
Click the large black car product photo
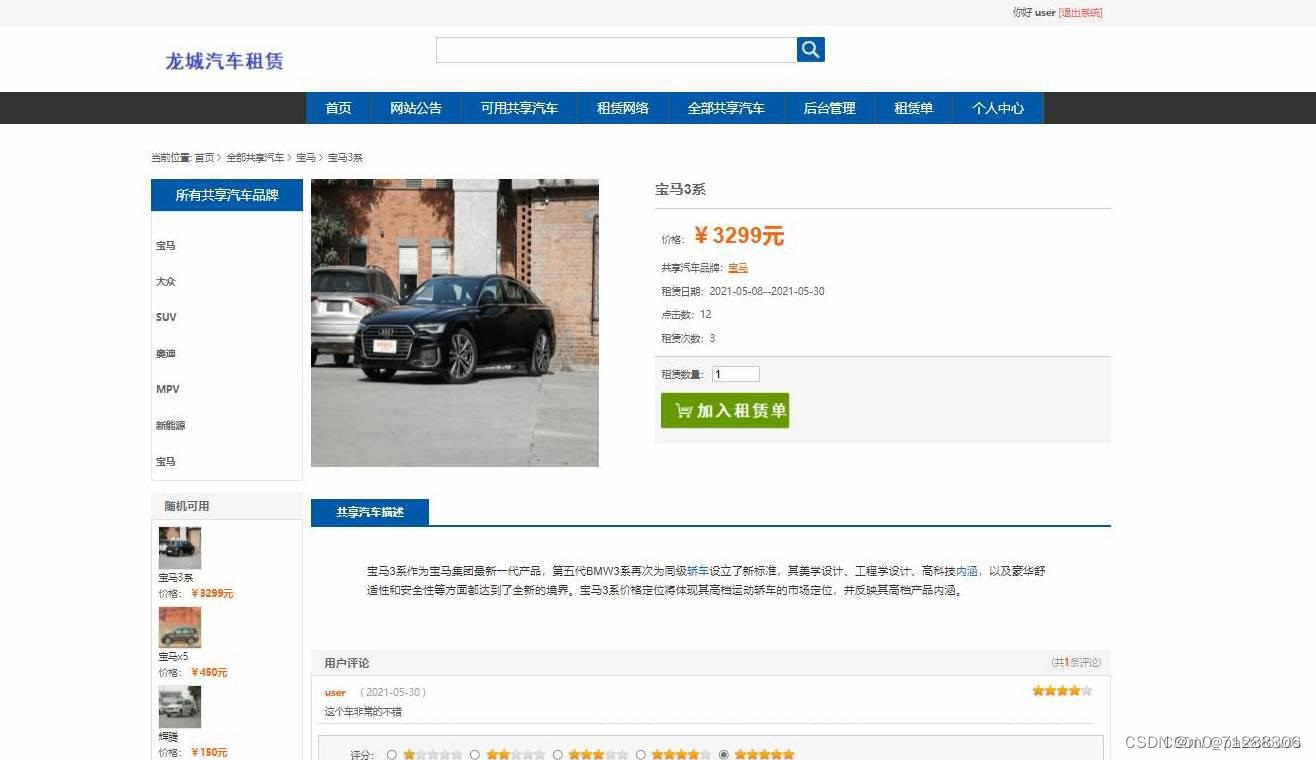click(455, 323)
